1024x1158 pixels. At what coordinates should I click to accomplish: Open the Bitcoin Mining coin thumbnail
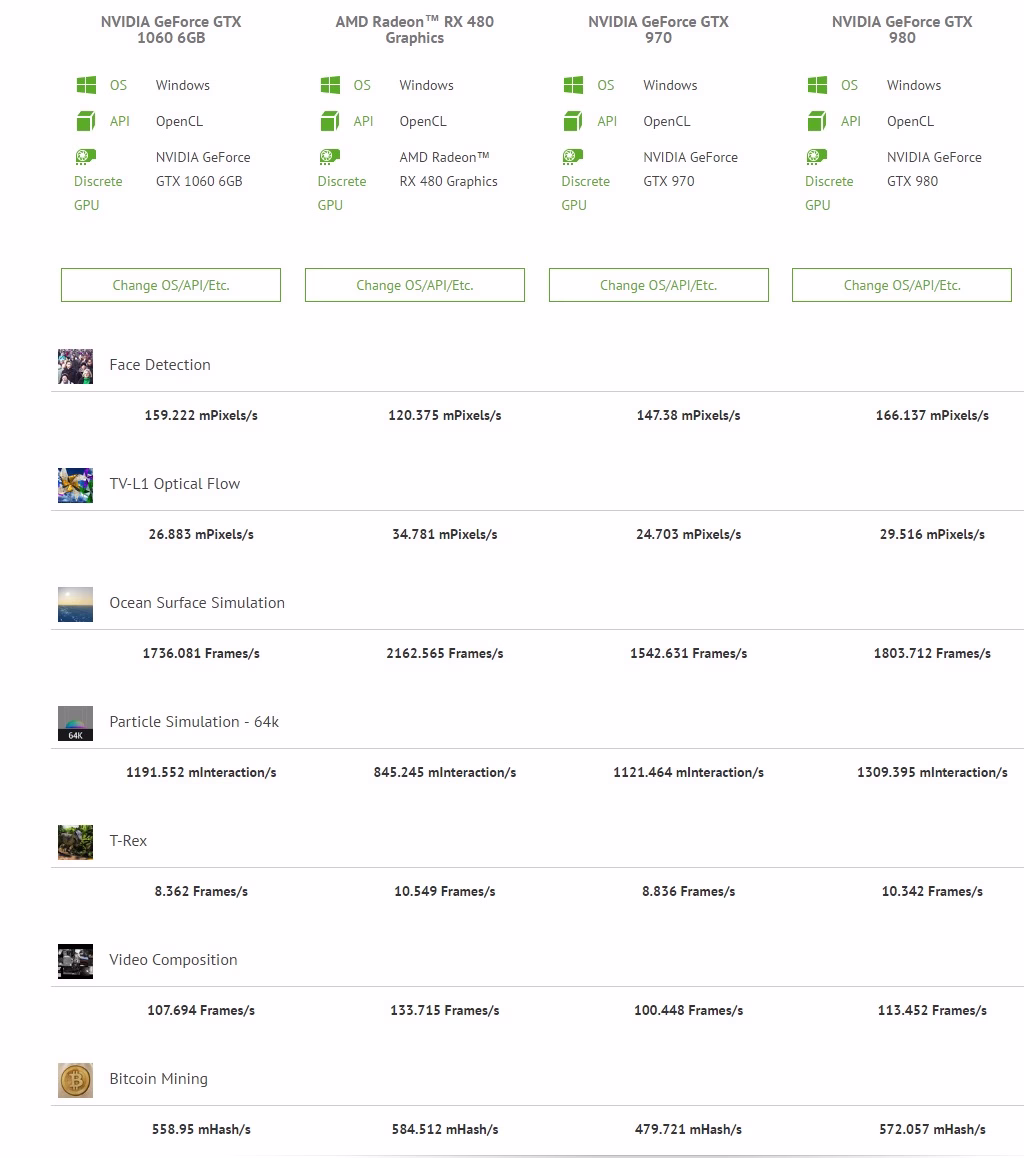(x=75, y=1080)
